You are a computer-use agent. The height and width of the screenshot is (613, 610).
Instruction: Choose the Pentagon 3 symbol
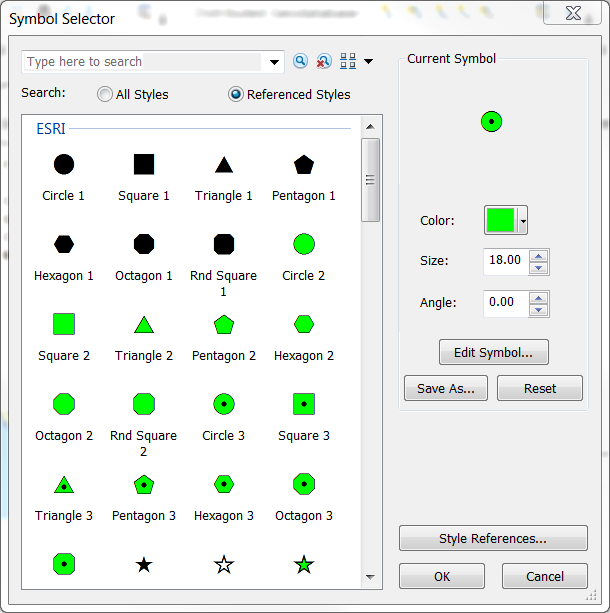pyautogui.click(x=144, y=485)
